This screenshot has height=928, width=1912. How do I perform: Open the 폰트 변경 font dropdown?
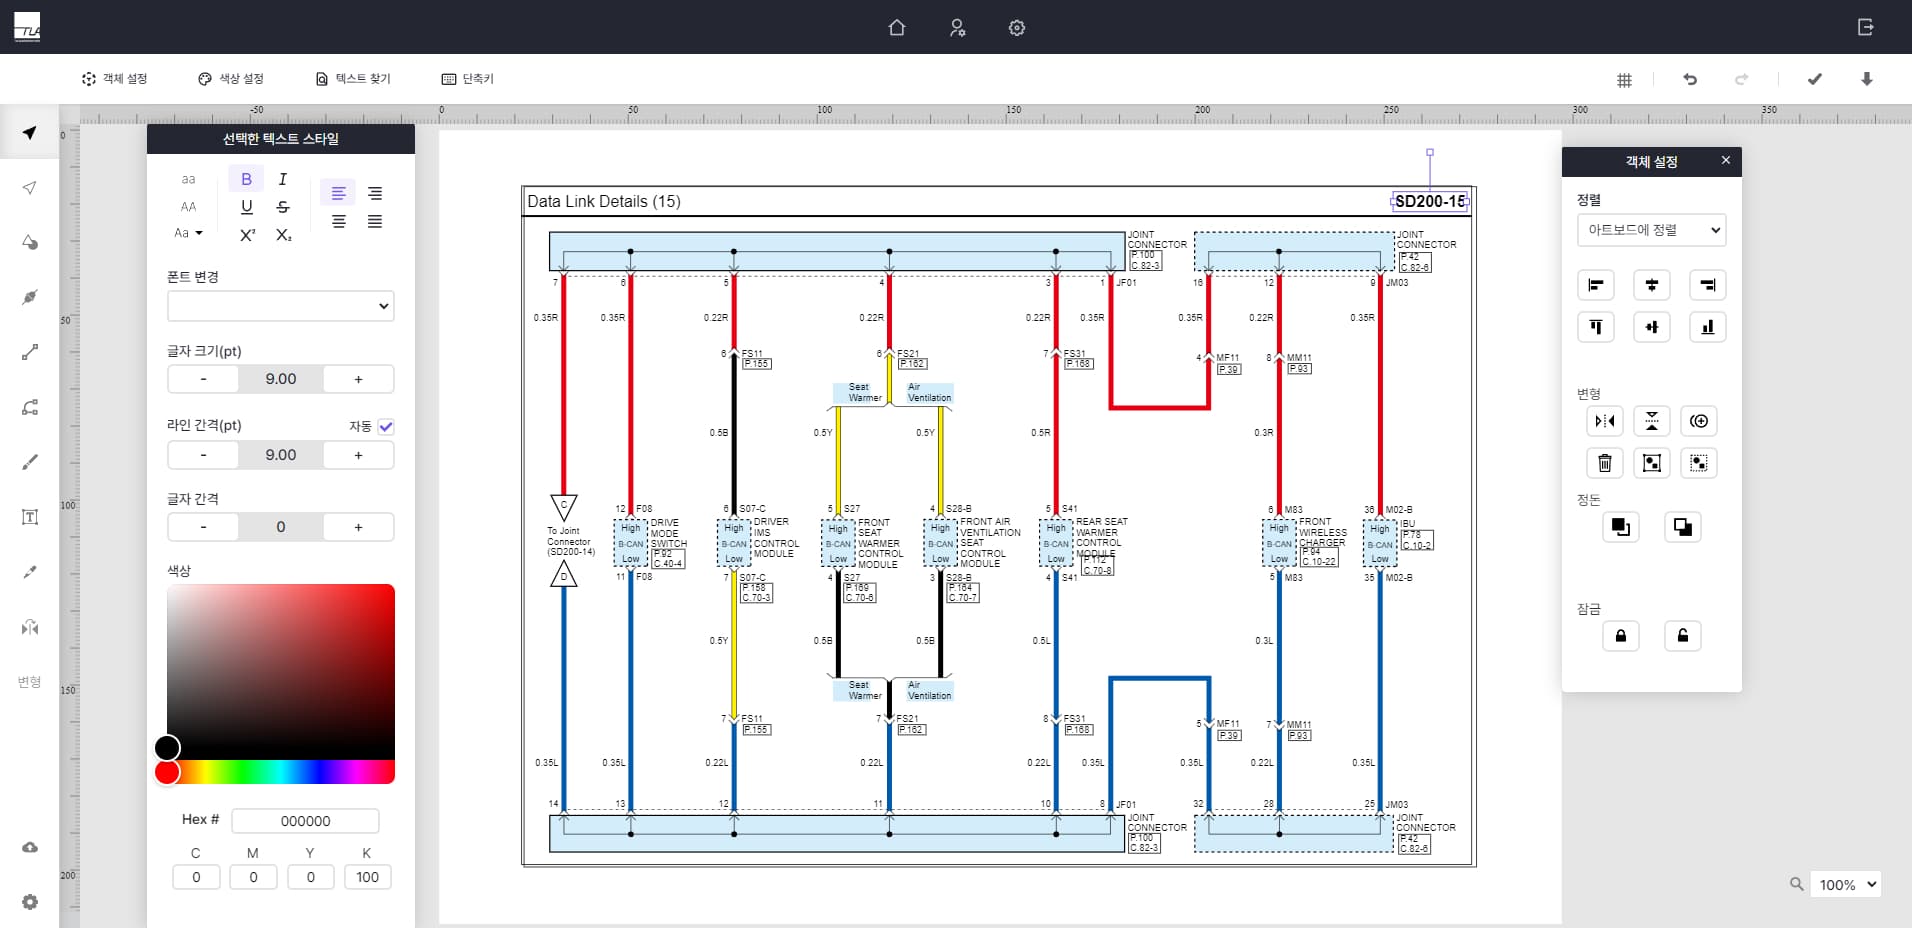click(x=280, y=306)
